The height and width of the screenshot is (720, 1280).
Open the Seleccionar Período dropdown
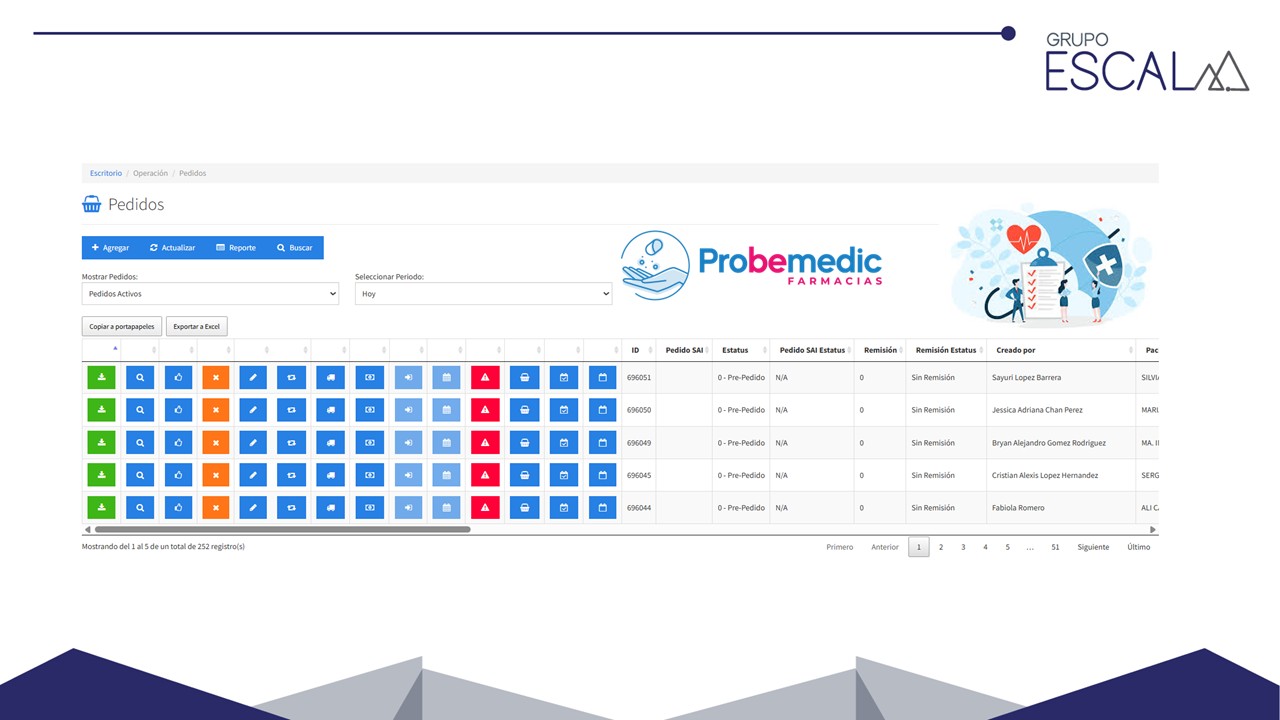coord(483,294)
